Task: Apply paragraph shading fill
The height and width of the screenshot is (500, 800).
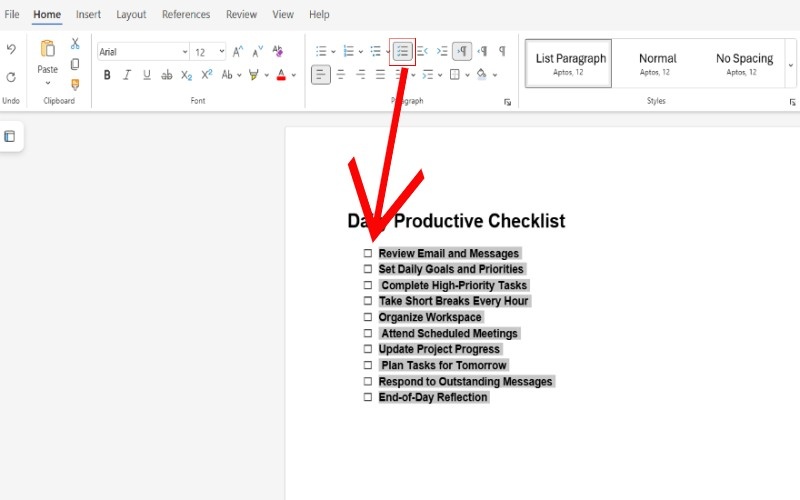Action: (x=482, y=74)
